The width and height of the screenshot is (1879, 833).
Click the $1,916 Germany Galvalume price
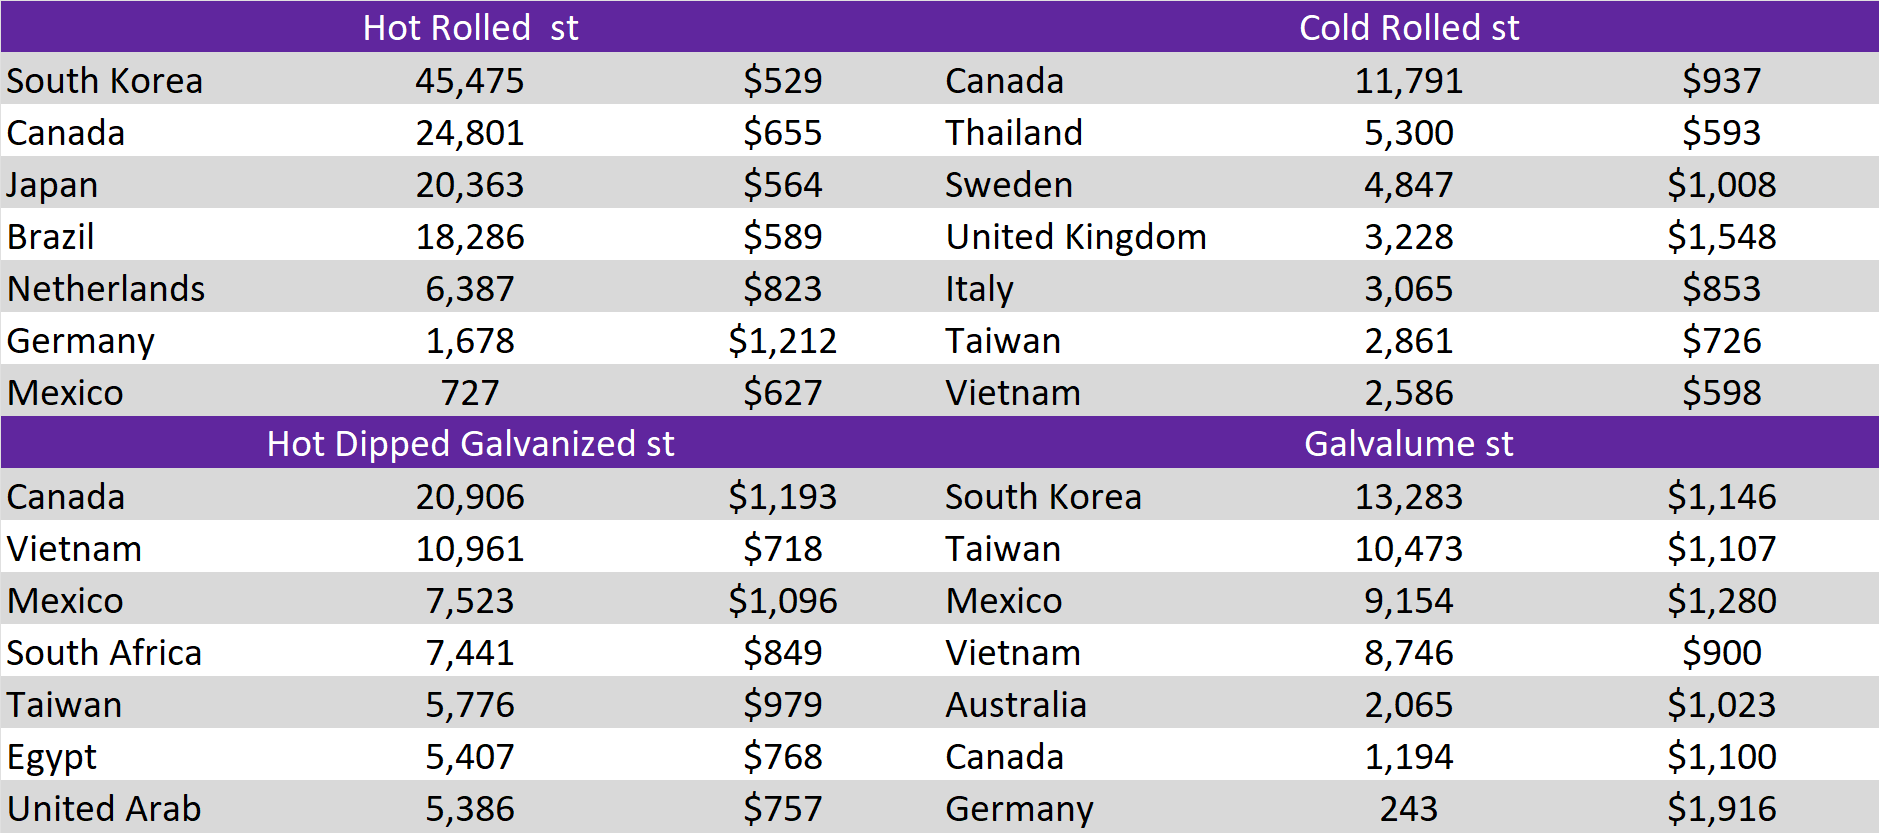tap(1721, 808)
